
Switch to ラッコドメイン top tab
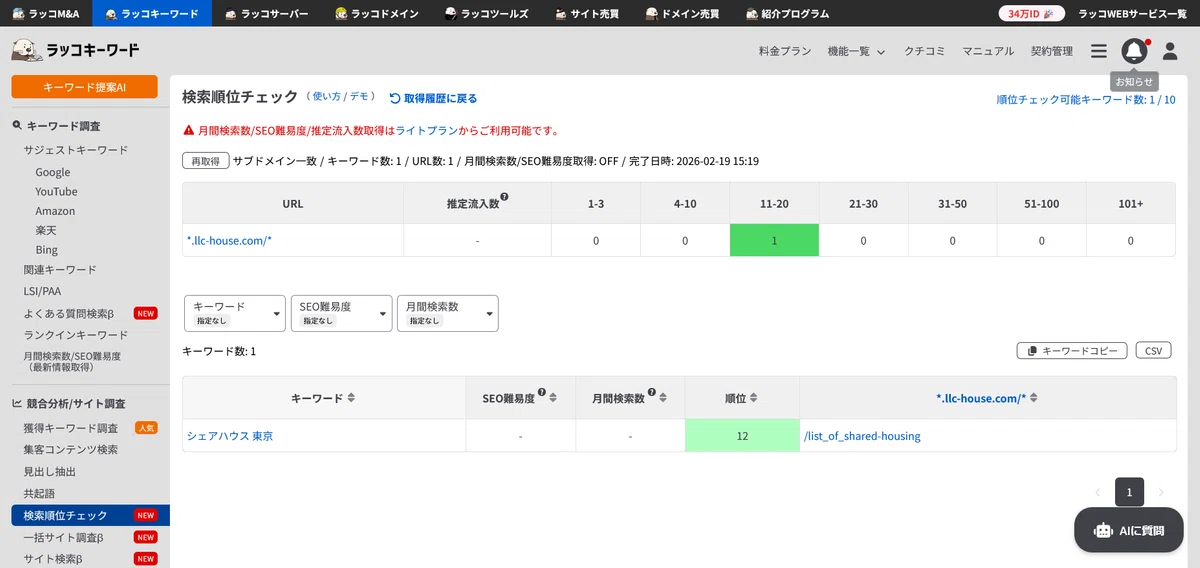(x=378, y=14)
